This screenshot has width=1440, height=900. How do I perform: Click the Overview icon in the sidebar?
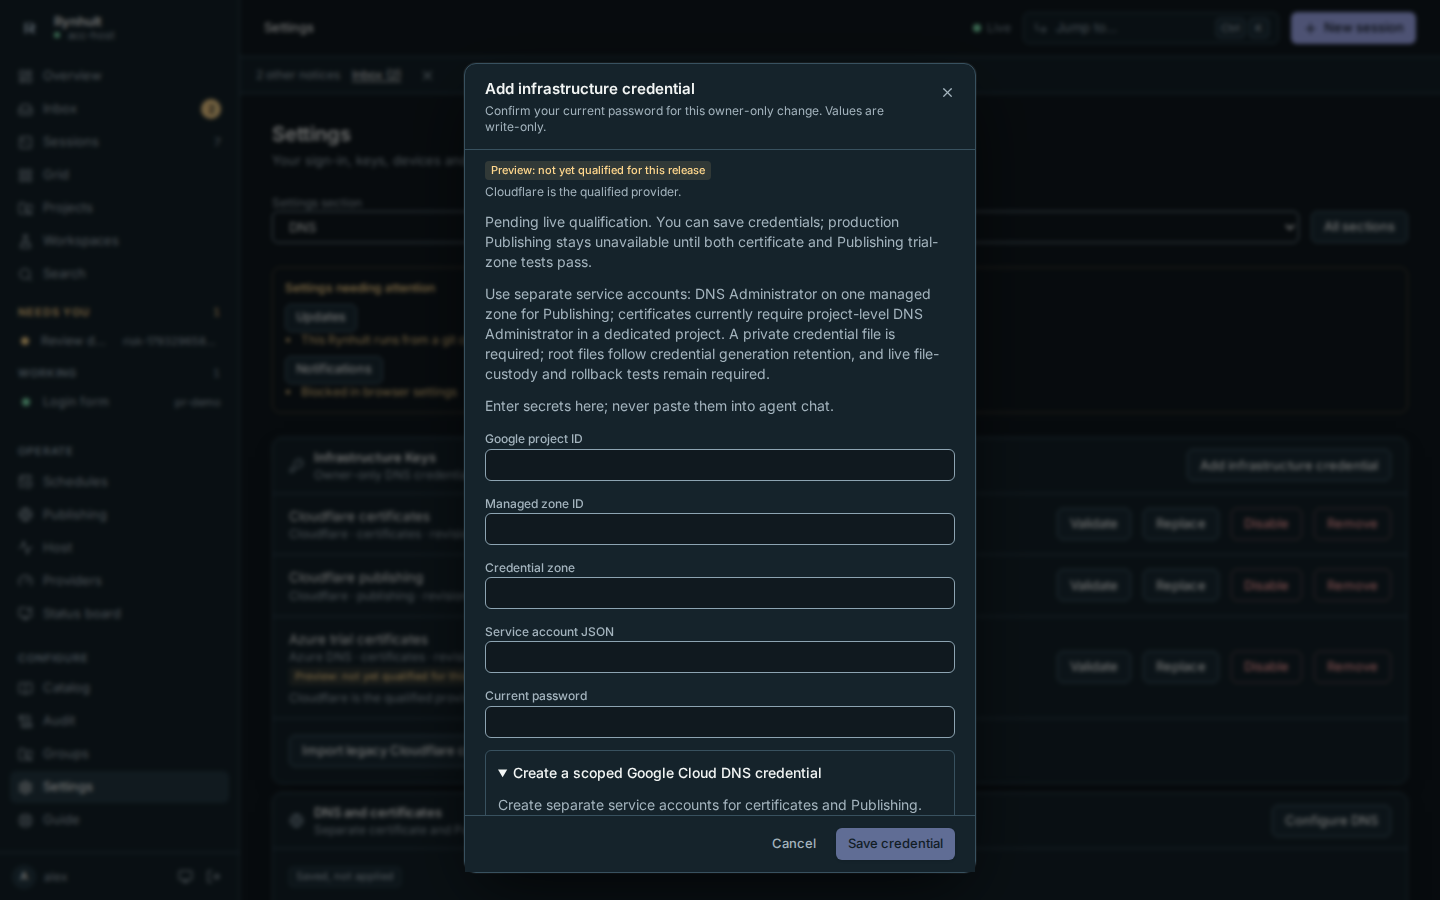[26, 76]
